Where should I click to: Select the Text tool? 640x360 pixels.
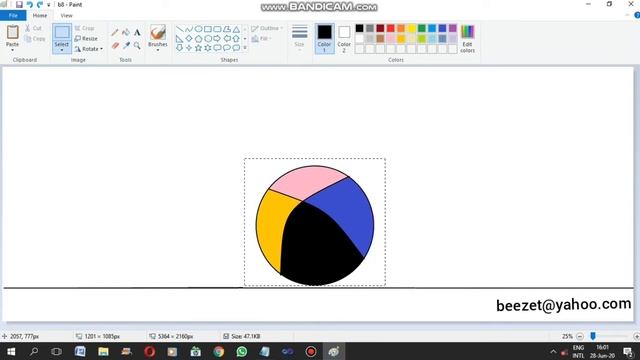[137, 32]
